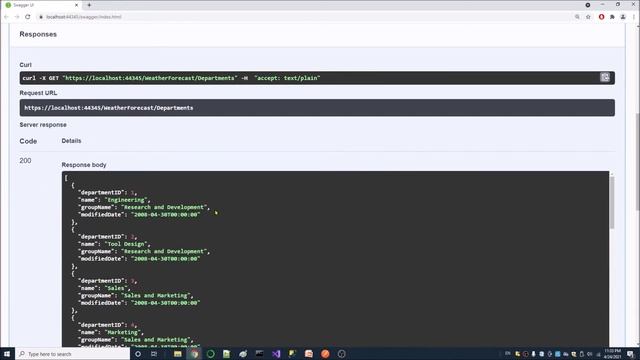Open the Windows Start menu
Viewport: 640px width, 360px height.
point(7,354)
